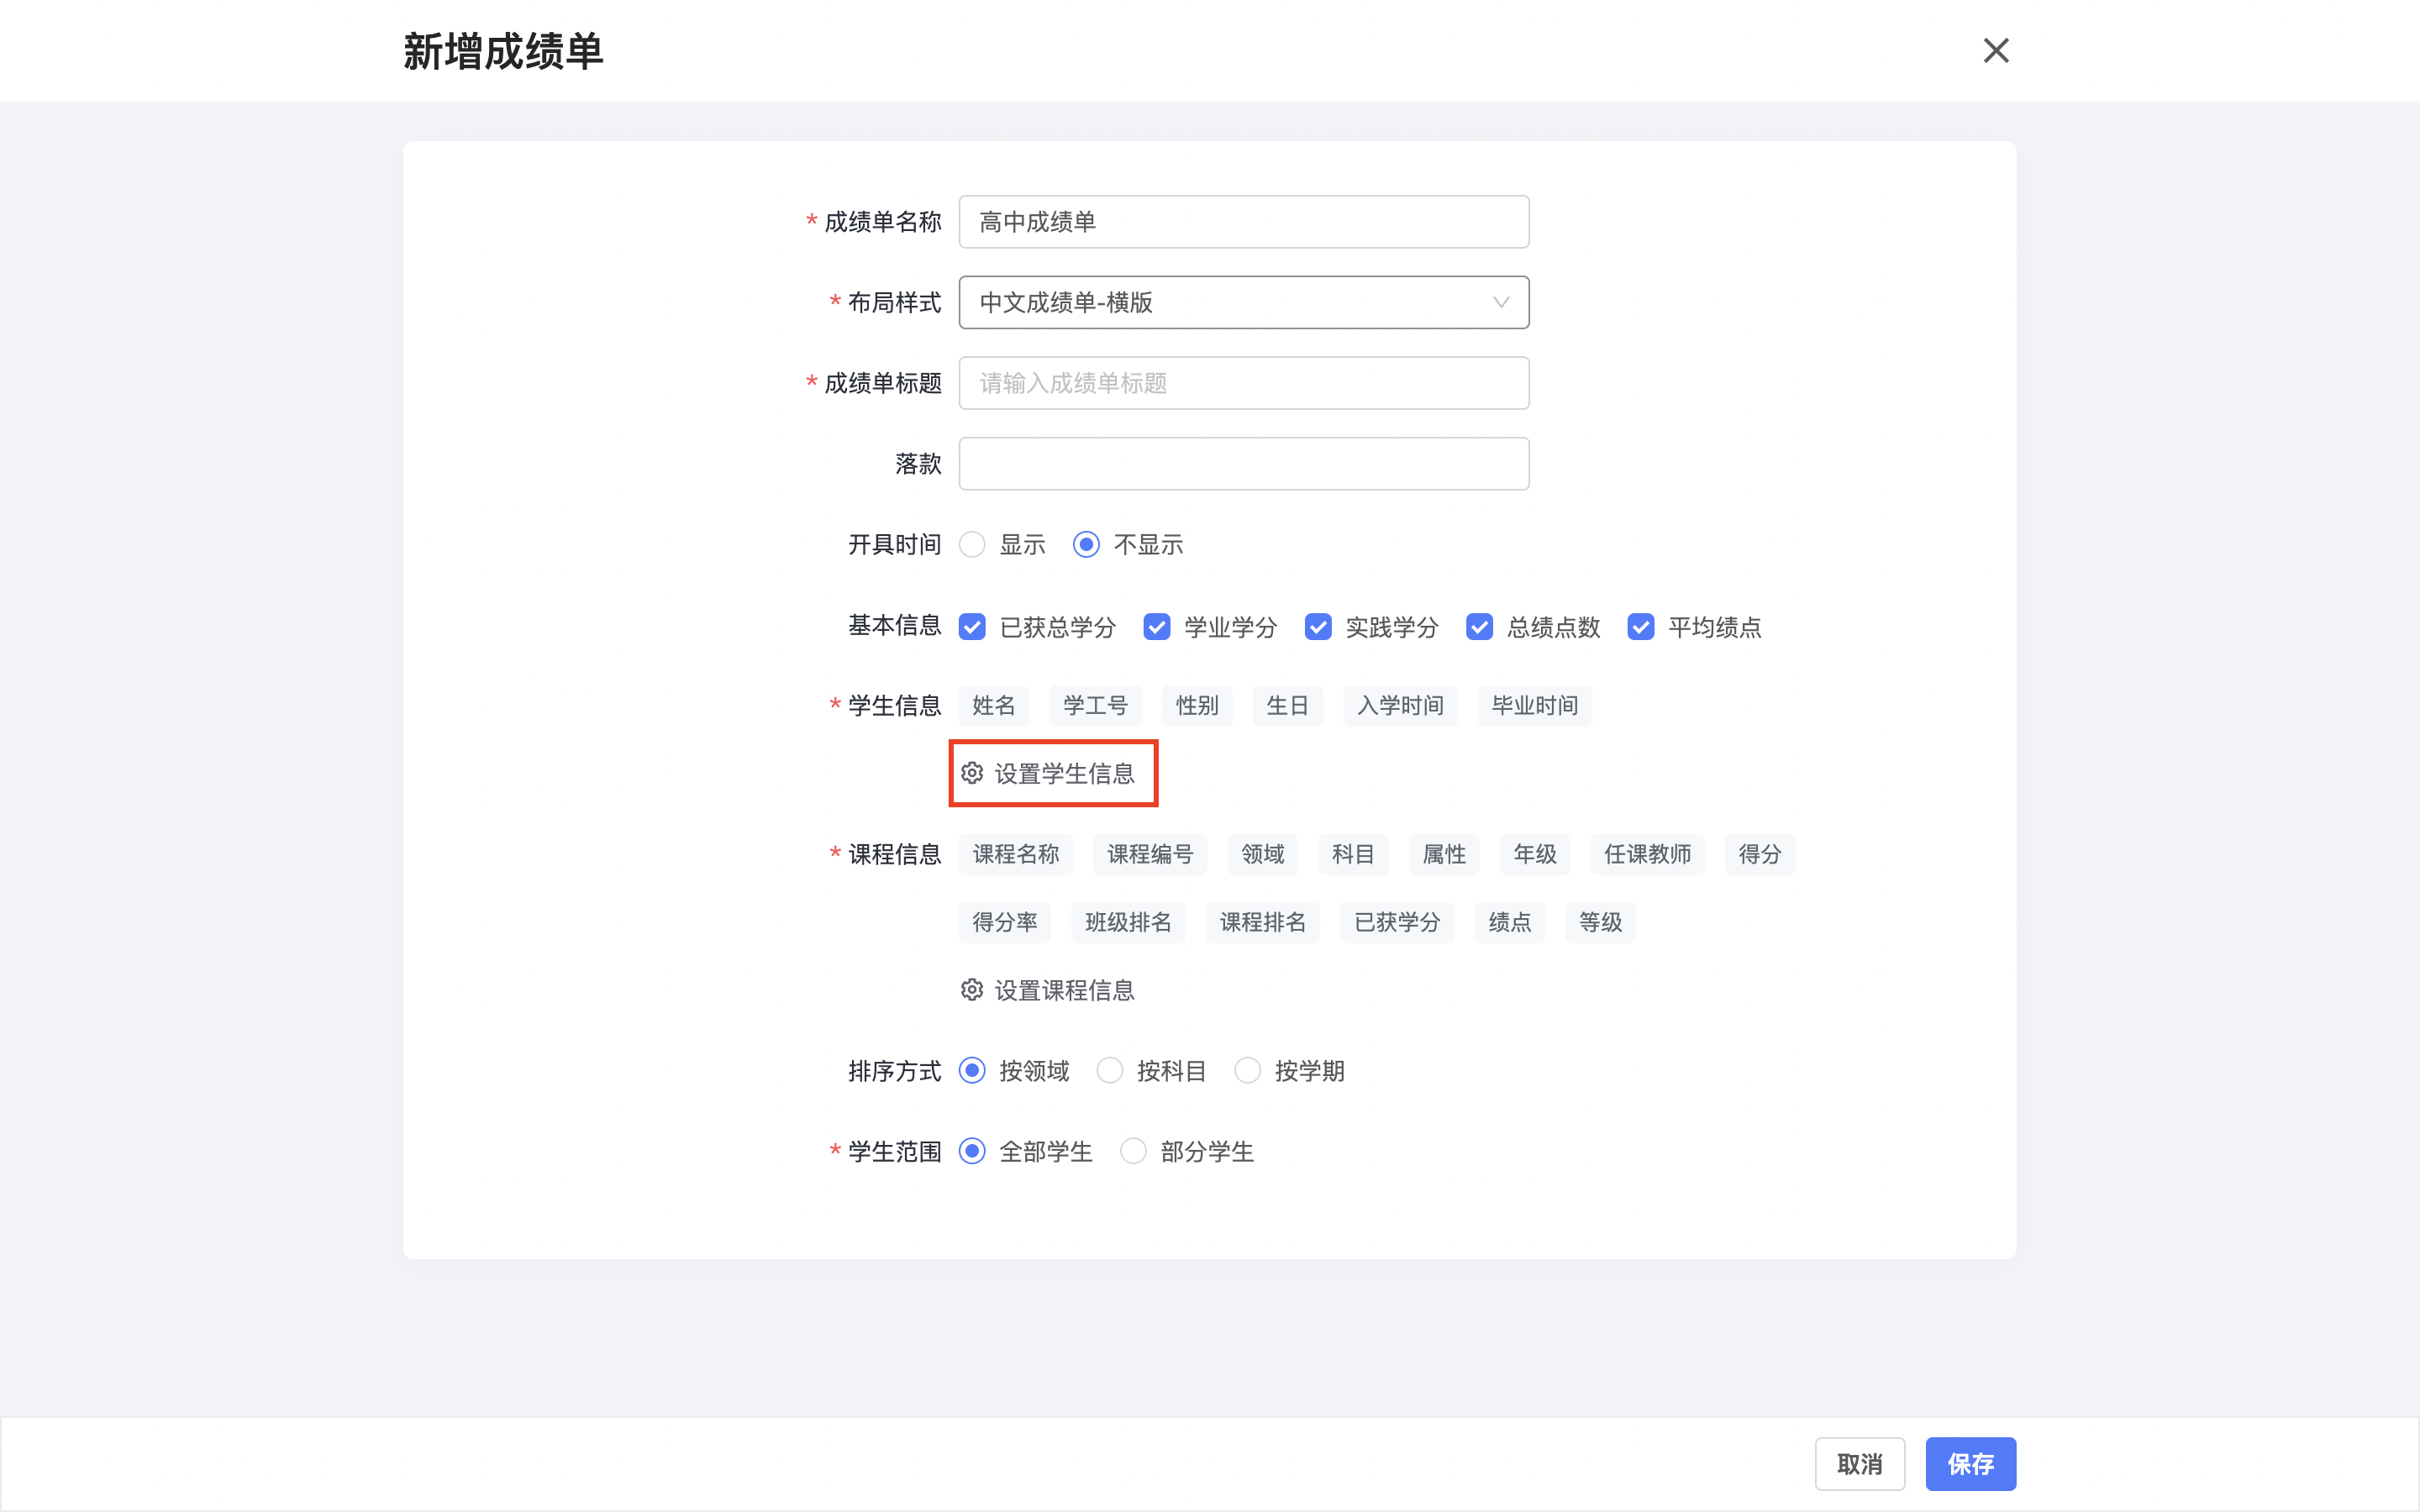2420x1512 pixels.
Task: Toggle the 总绩点数 checkbox
Action: pyautogui.click(x=1480, y=627)
